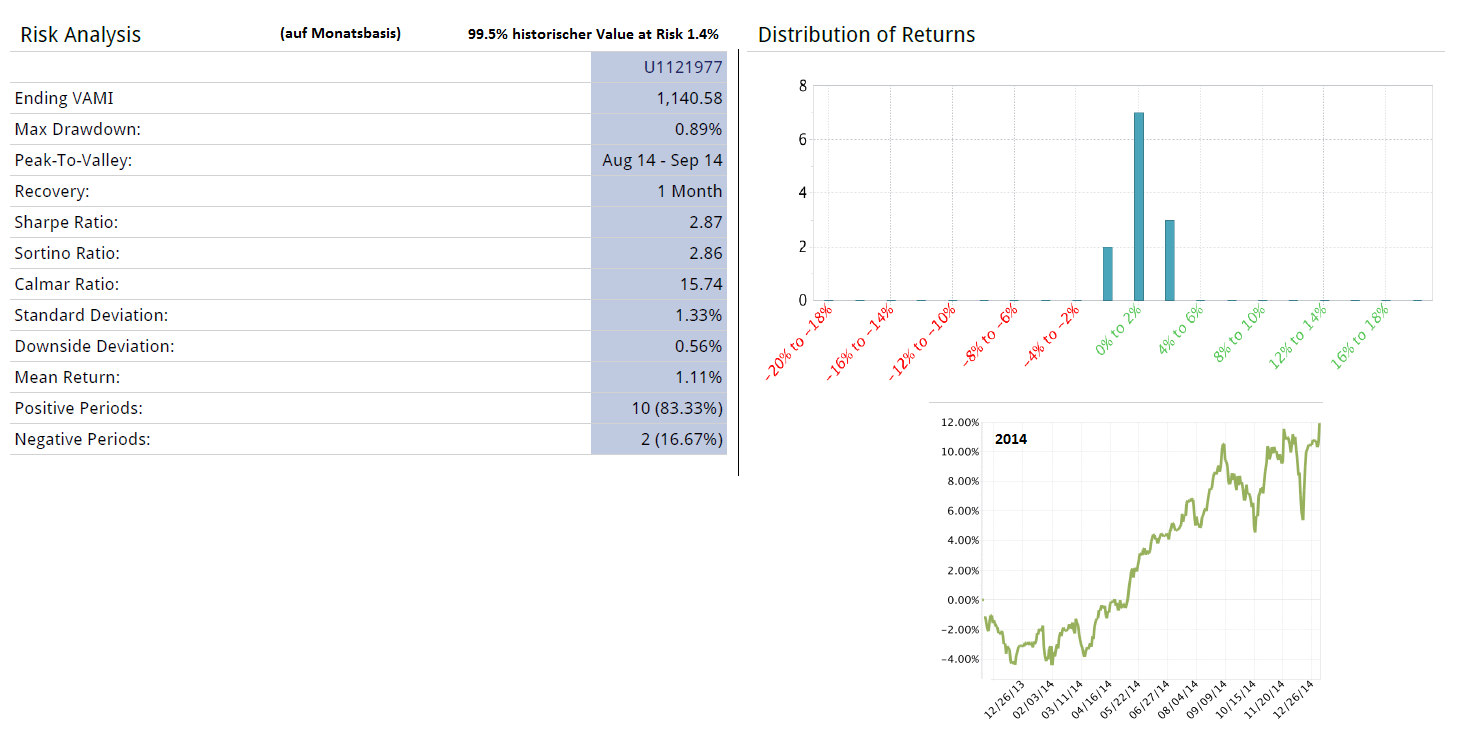This screenshot has width=1483, height=753.
Task: Click the 2014 label in the performance chart
Action: pos(1010,439)
